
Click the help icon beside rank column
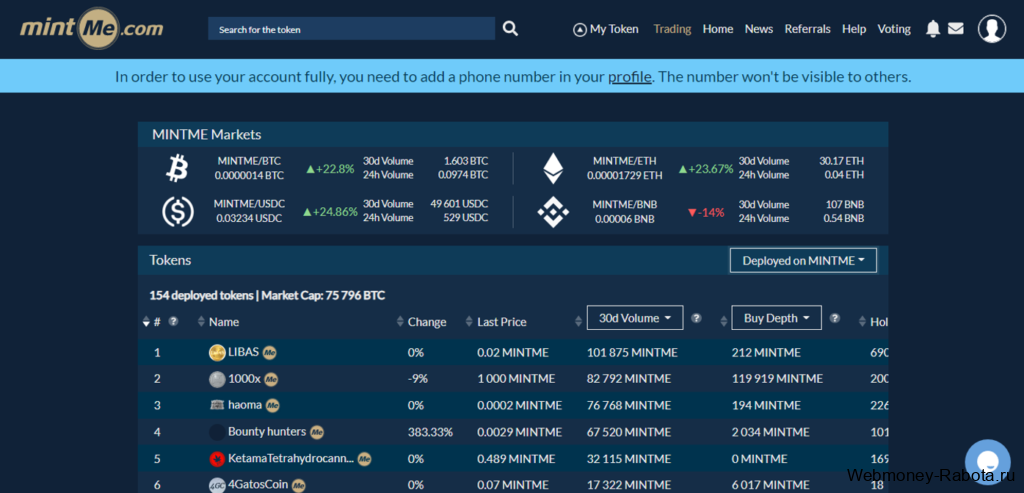tap(173, 321)
